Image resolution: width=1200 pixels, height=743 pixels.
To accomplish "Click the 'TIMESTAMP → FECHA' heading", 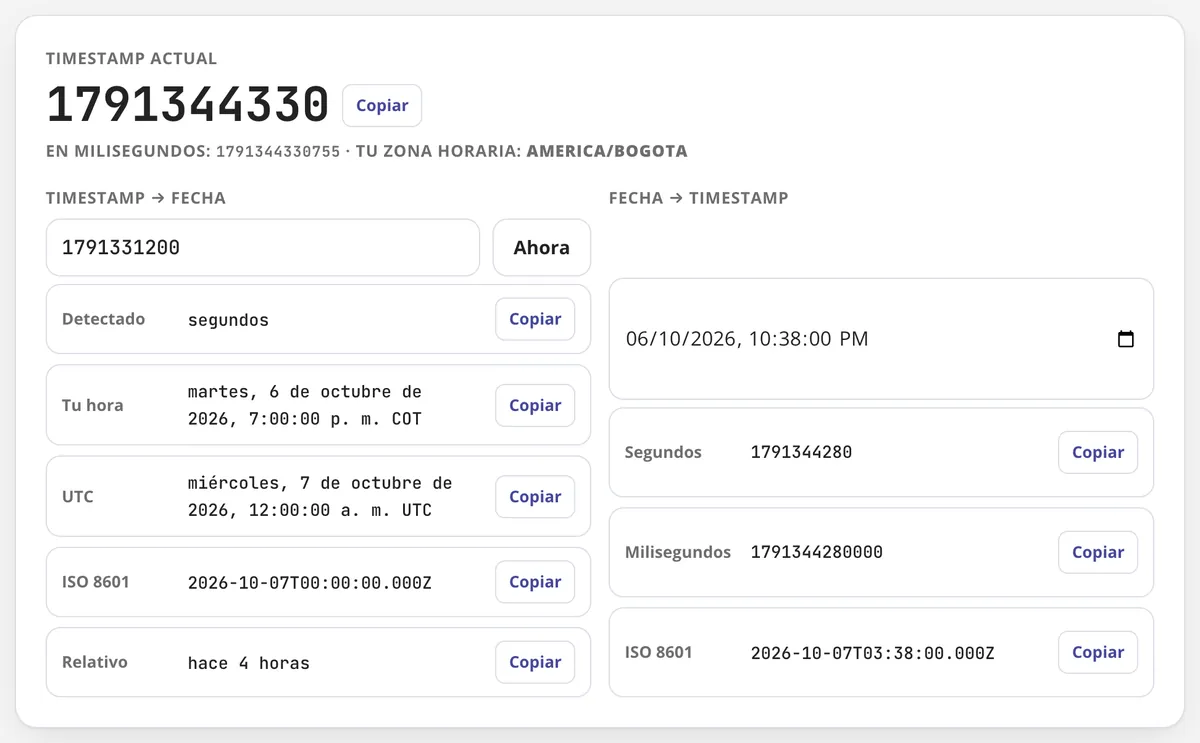I will point(136,198).
